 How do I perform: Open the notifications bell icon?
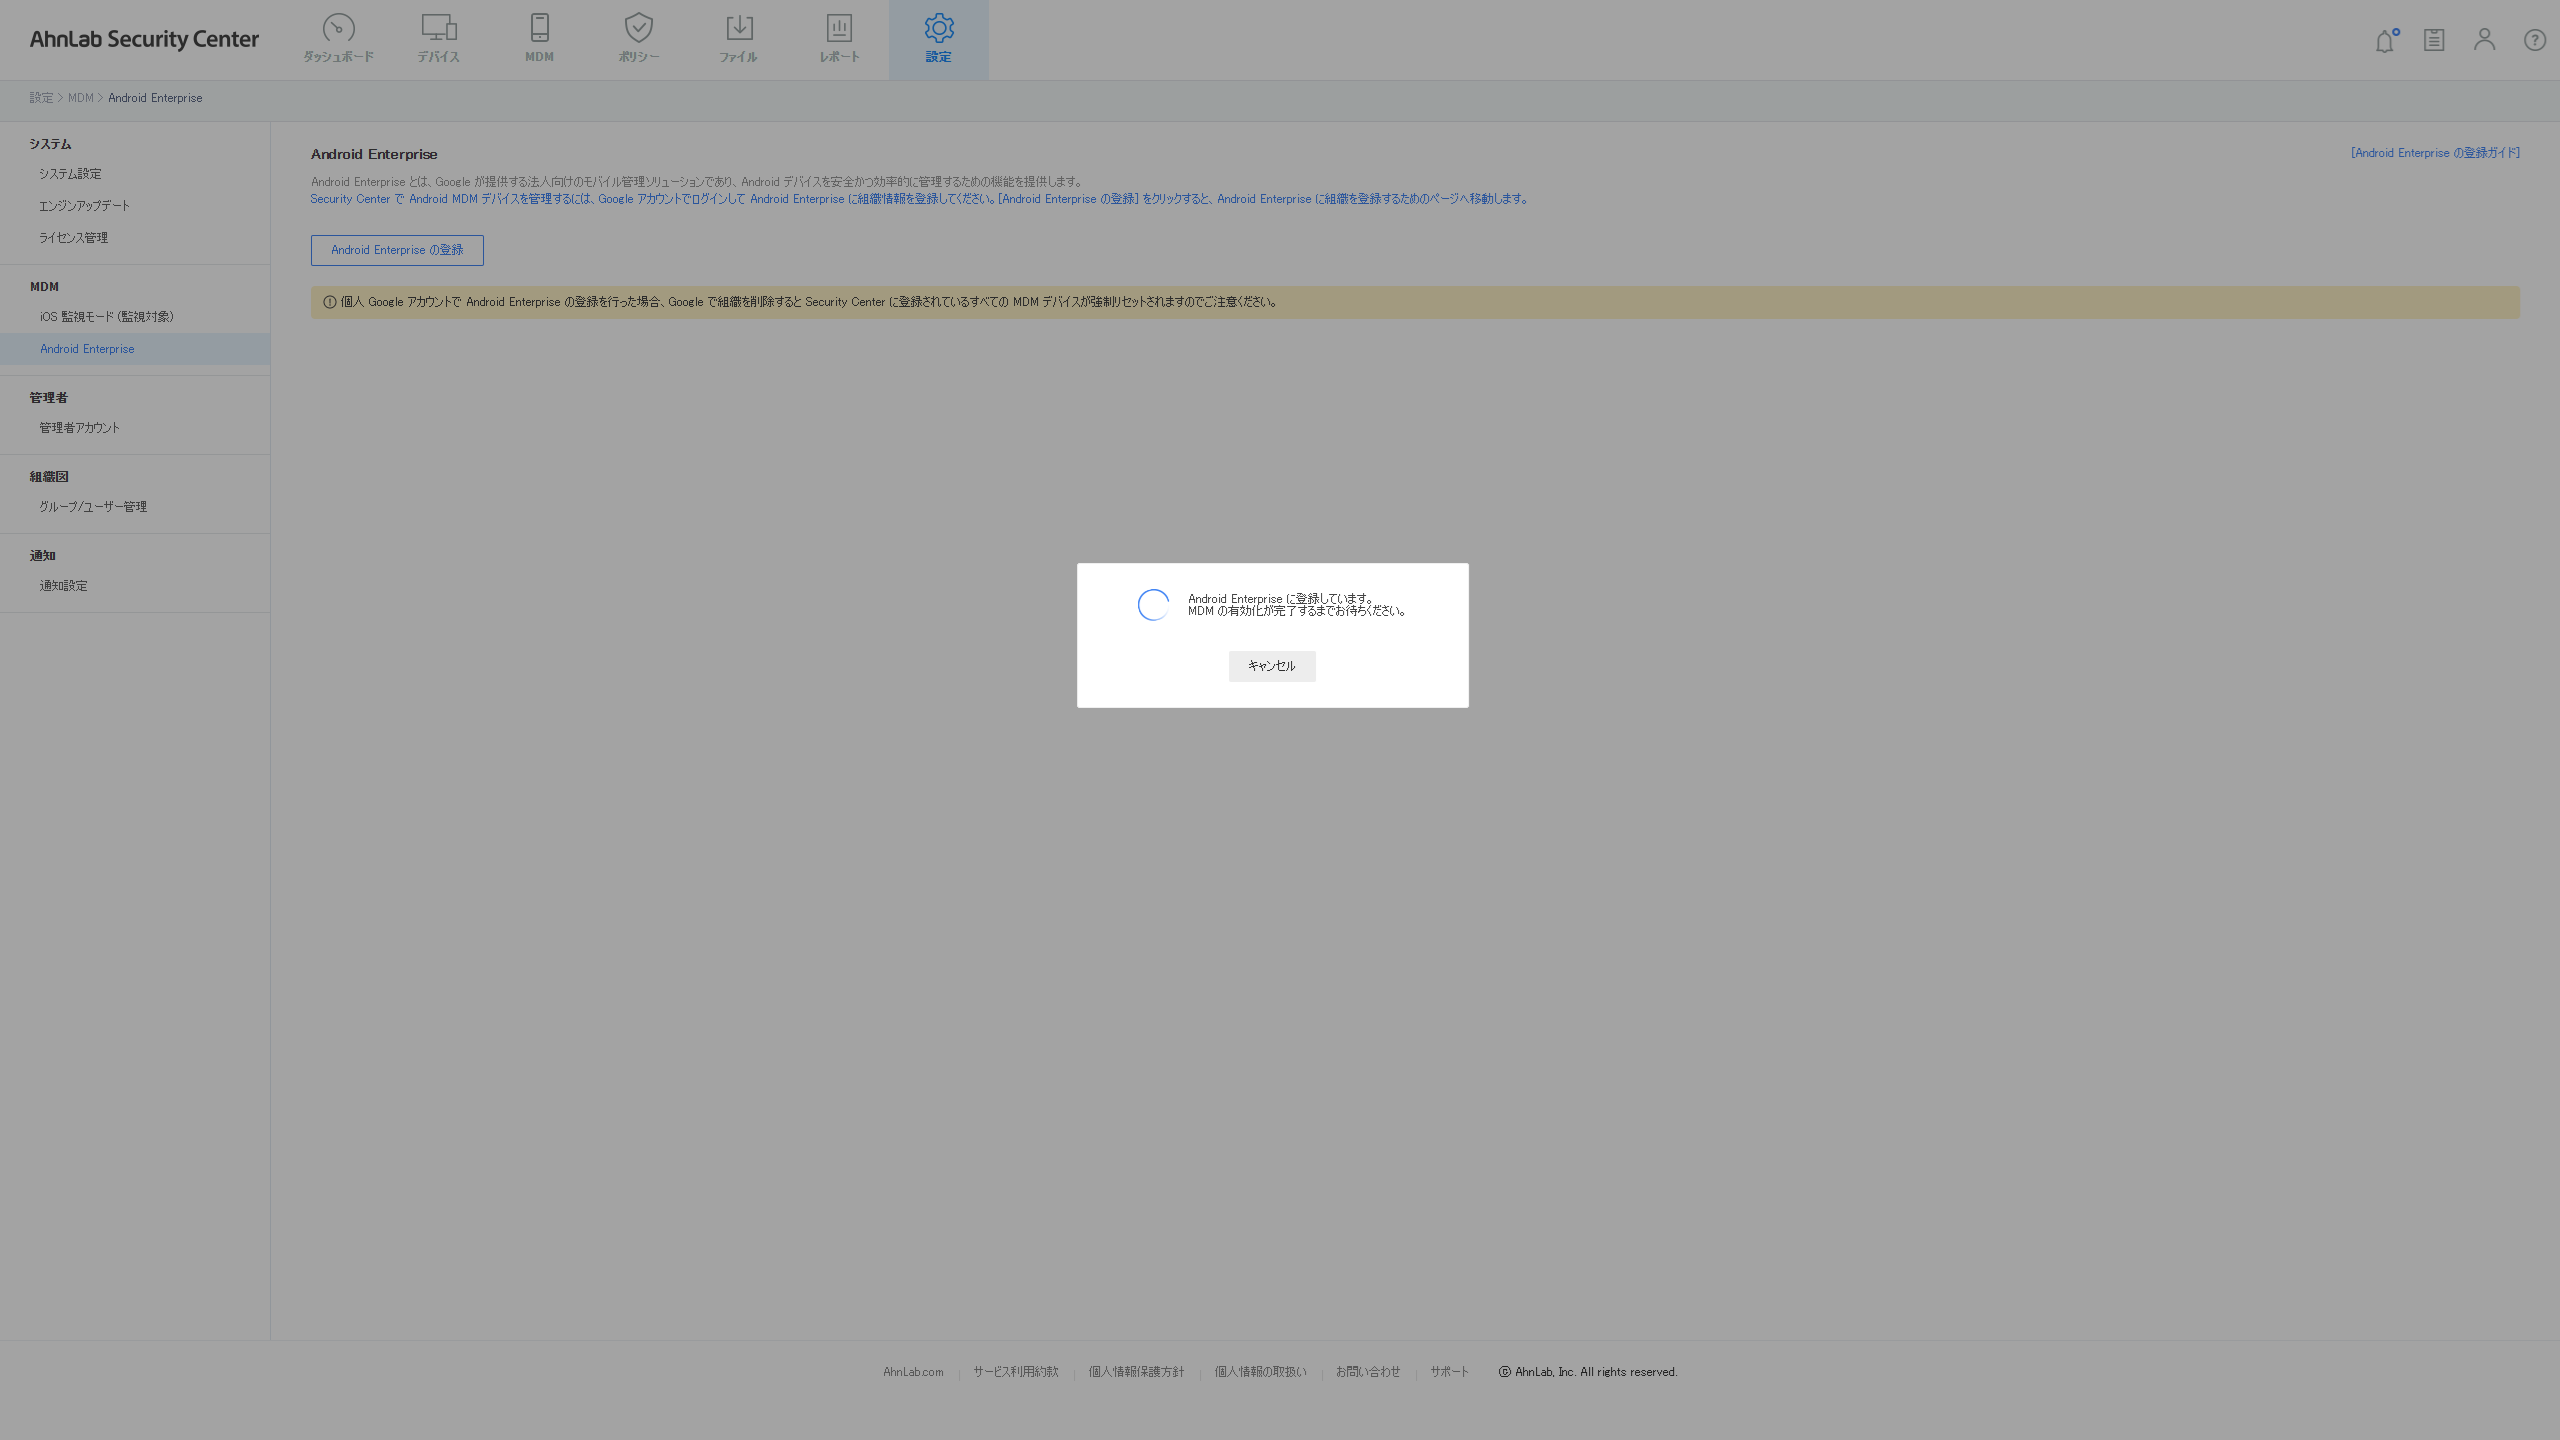click(2385, 41)
